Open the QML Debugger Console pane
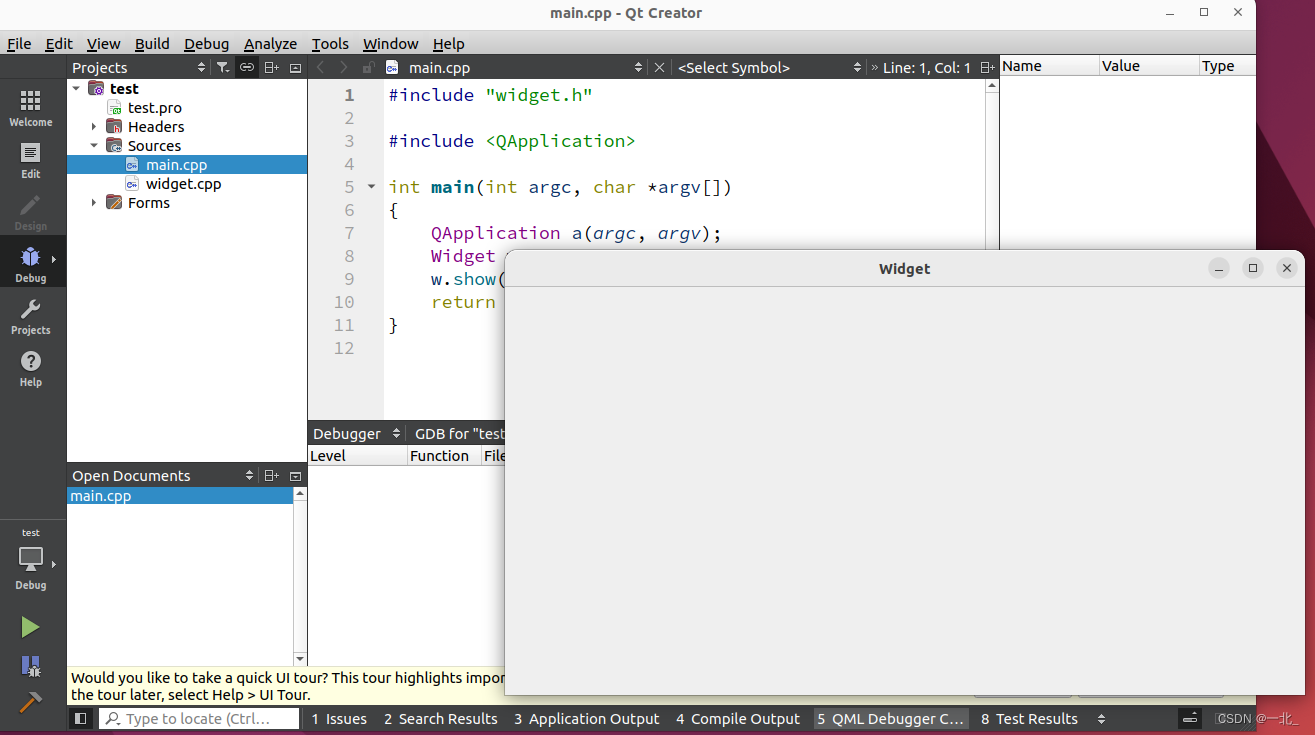Image resolution: width=1315 pixels, height=735 pixels. point(890,719)
